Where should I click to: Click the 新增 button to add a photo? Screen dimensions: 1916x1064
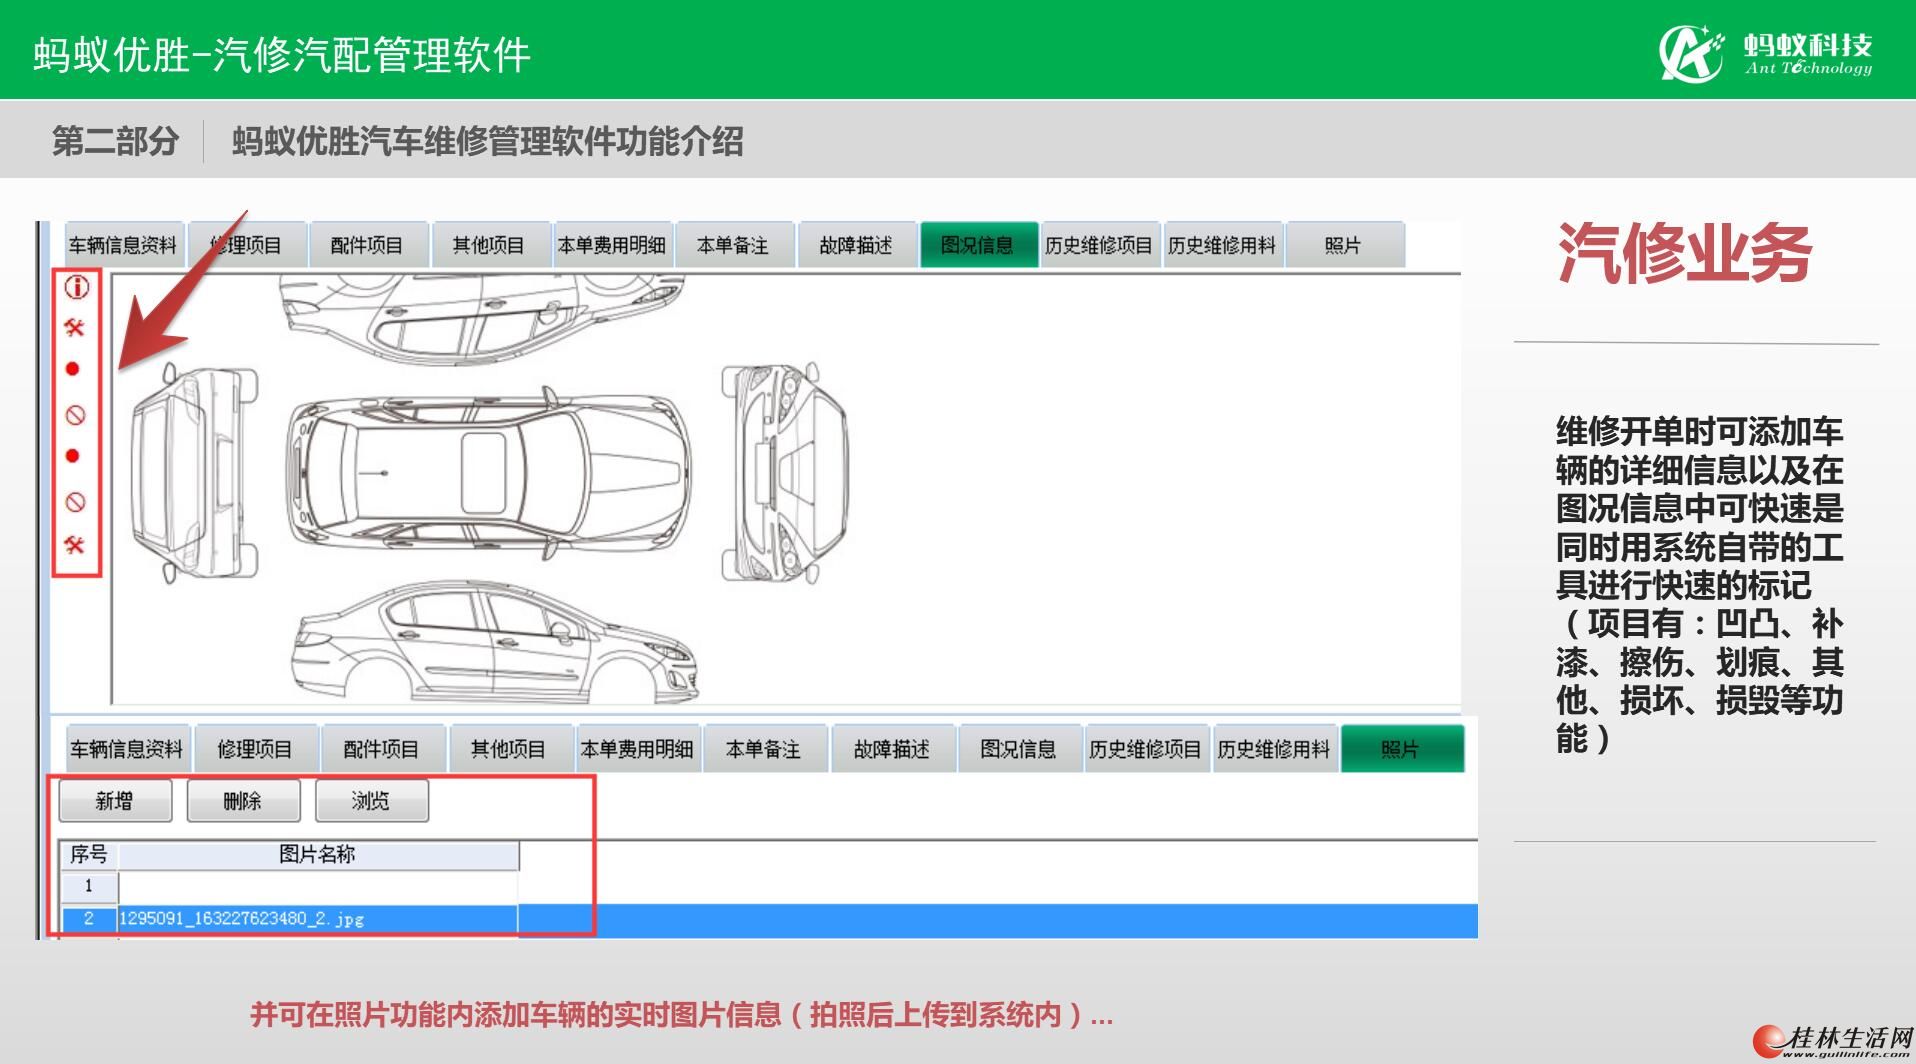coord(115,801)
